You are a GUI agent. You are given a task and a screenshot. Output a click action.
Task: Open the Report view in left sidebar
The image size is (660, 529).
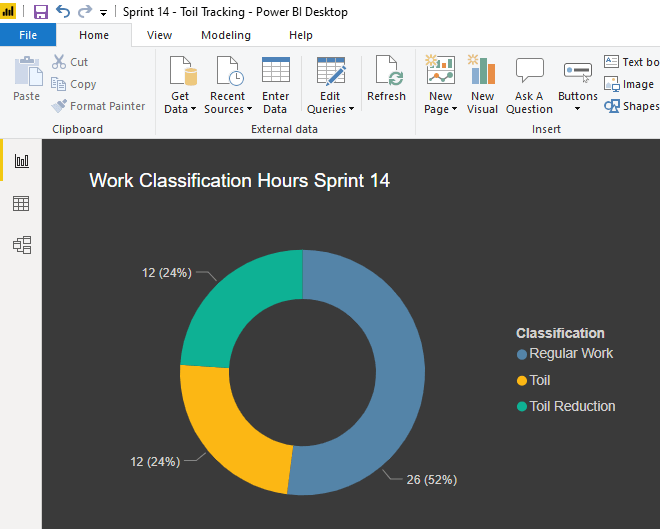point(21,161)
